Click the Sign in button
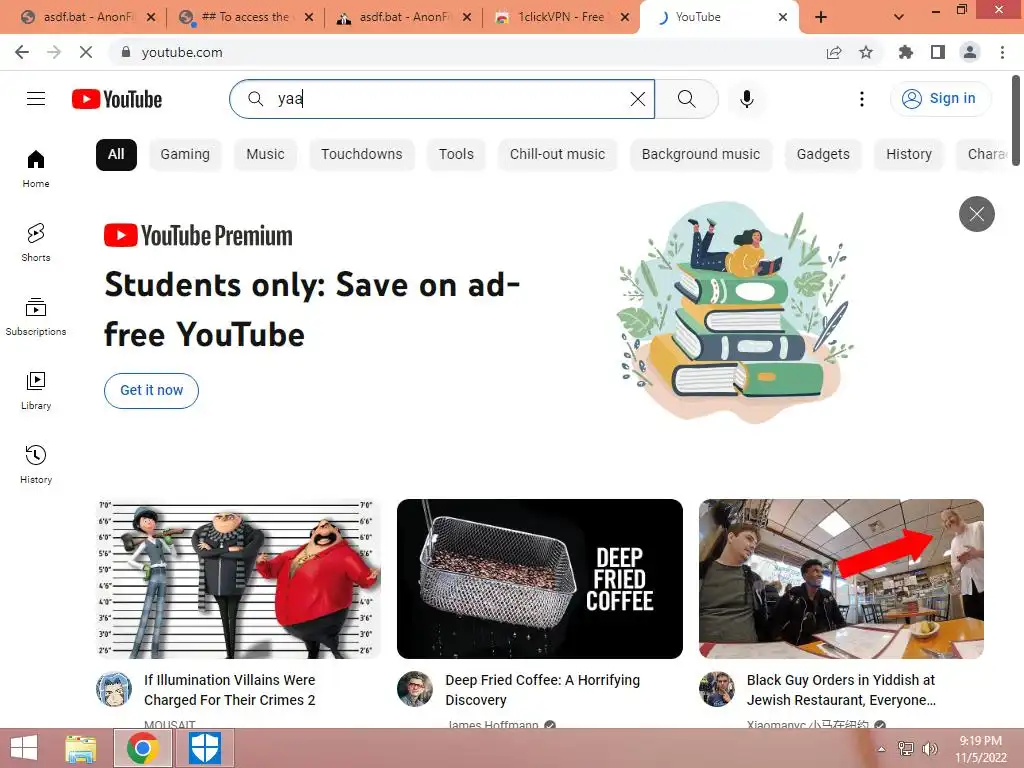 940,99
